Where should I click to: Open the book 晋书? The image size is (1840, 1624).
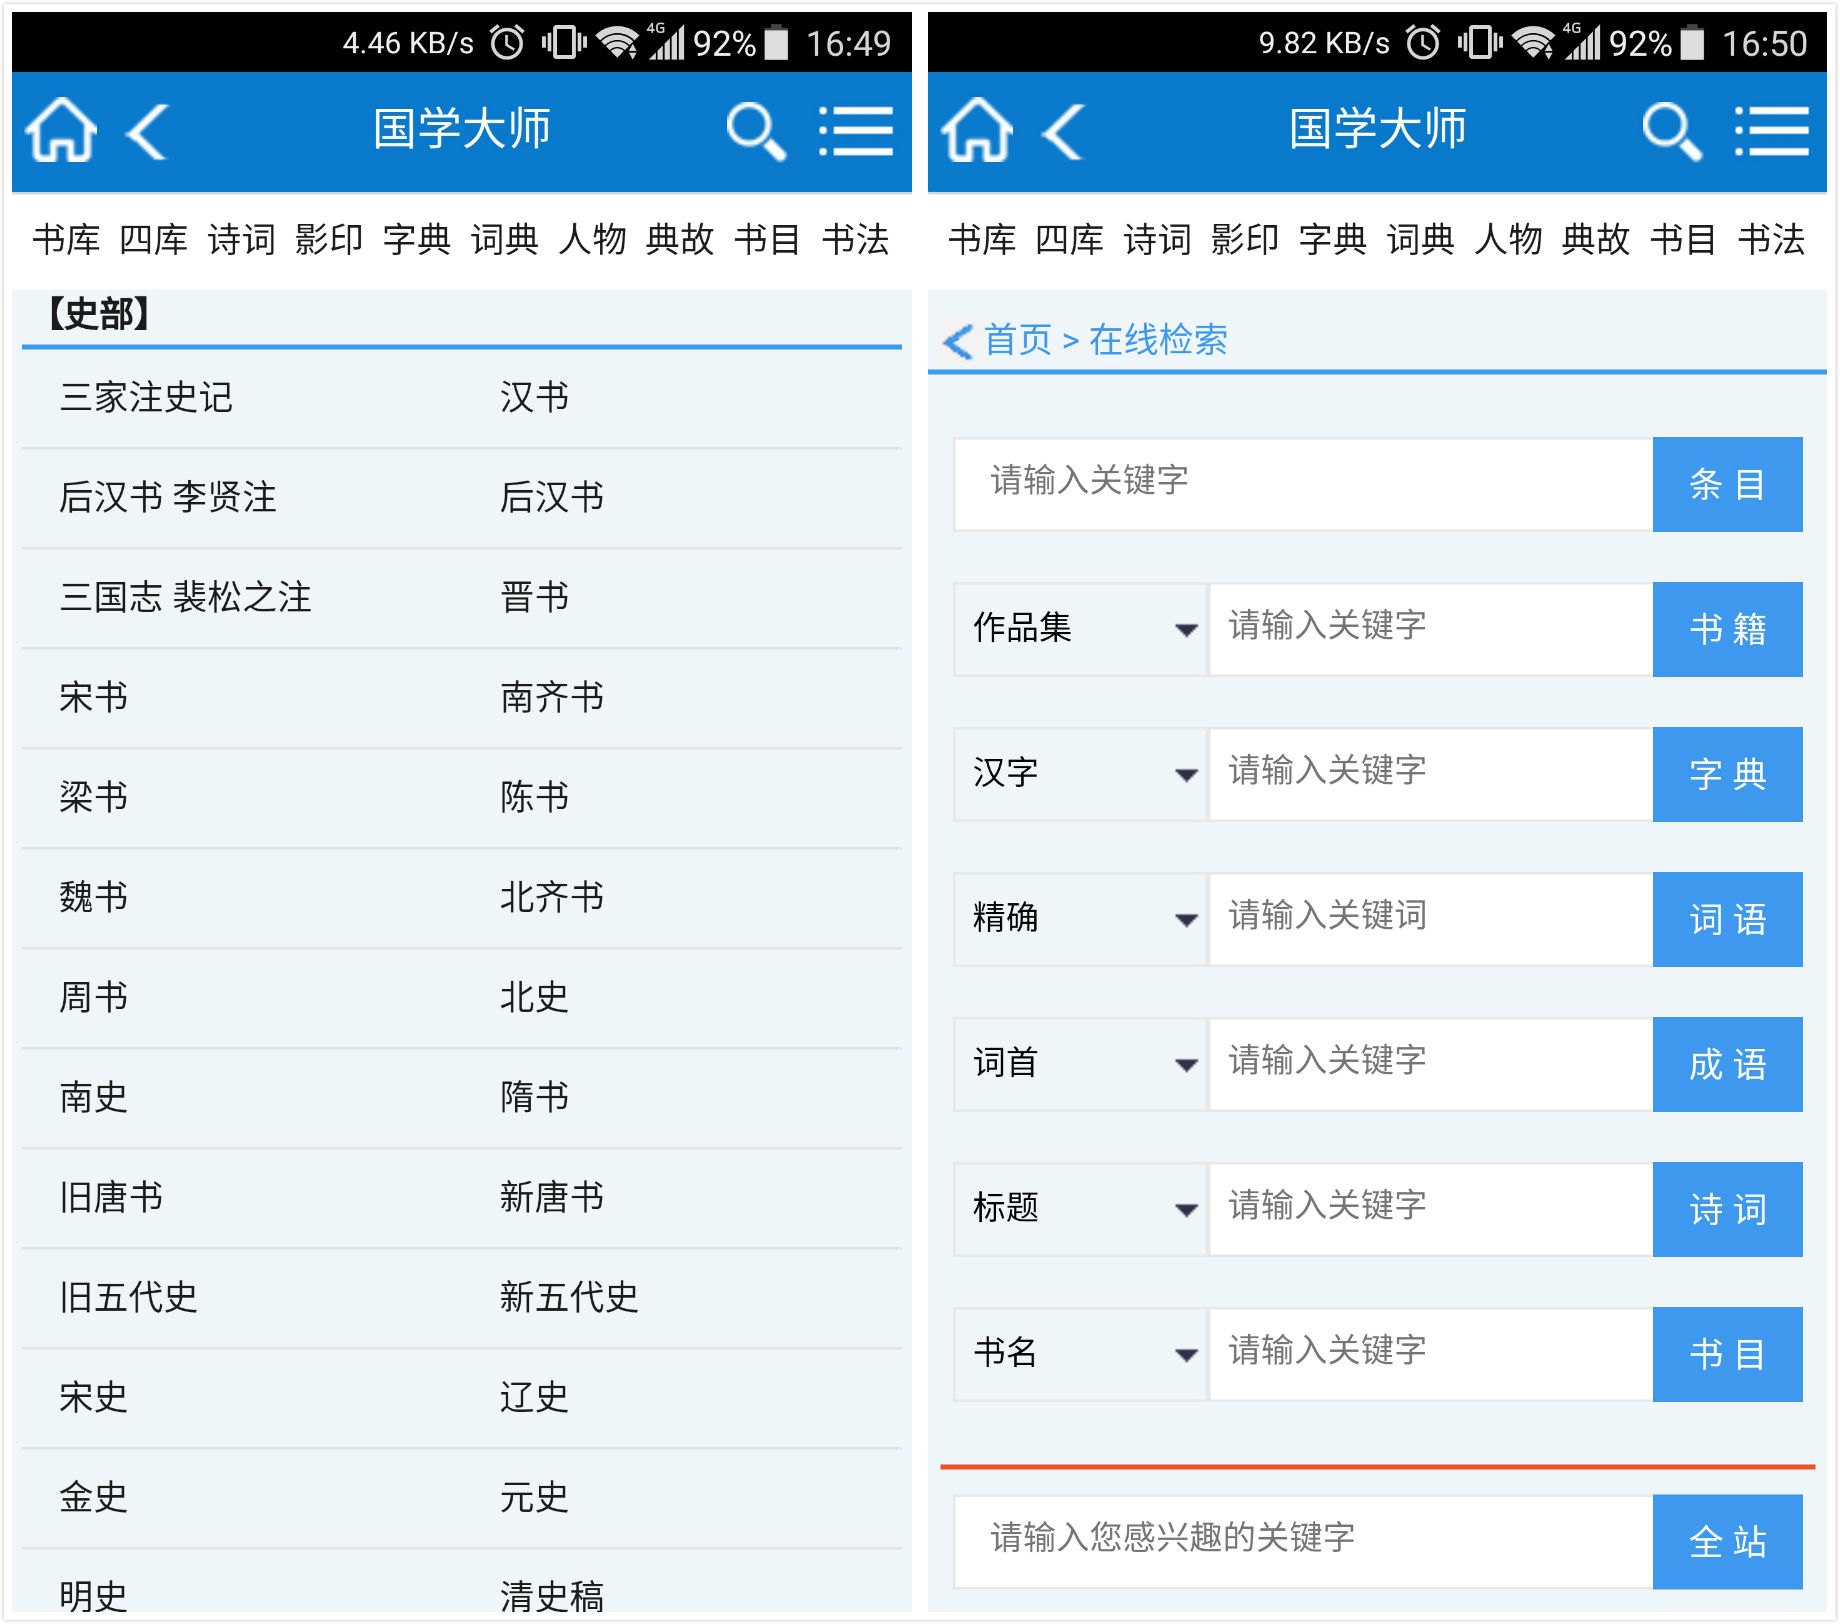coord(534,598)
